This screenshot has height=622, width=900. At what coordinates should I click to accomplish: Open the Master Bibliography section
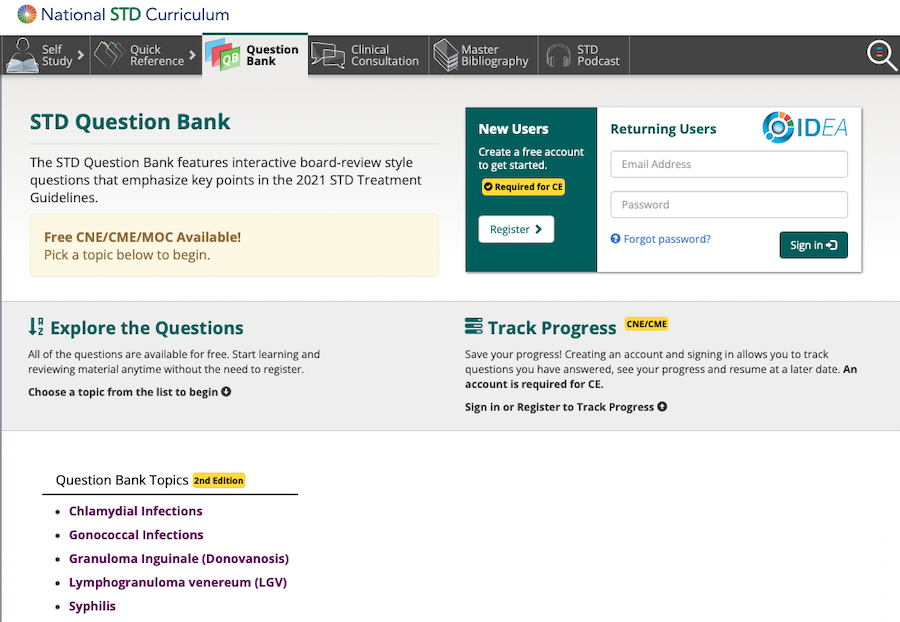483,55
